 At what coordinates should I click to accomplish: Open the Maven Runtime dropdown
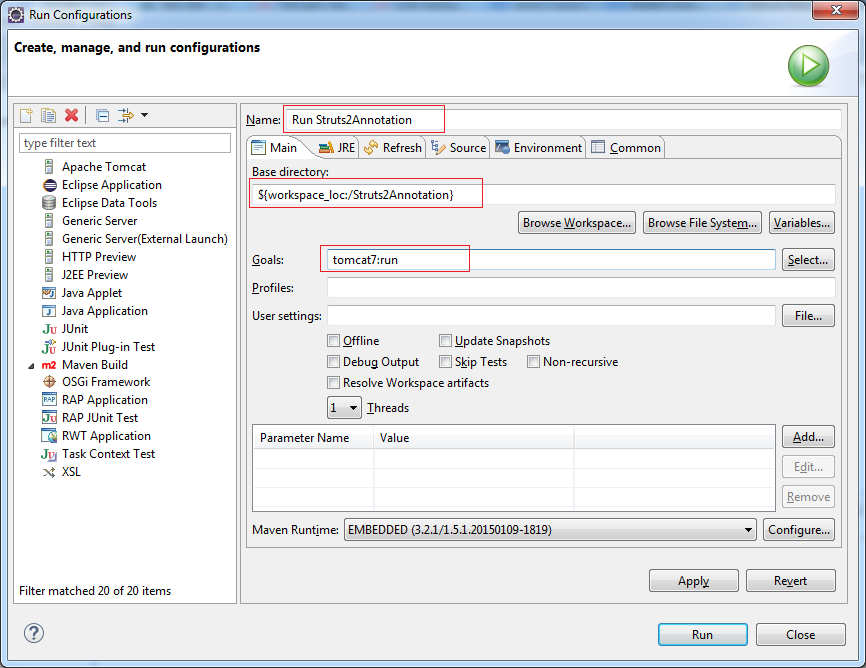coord(550,529)
